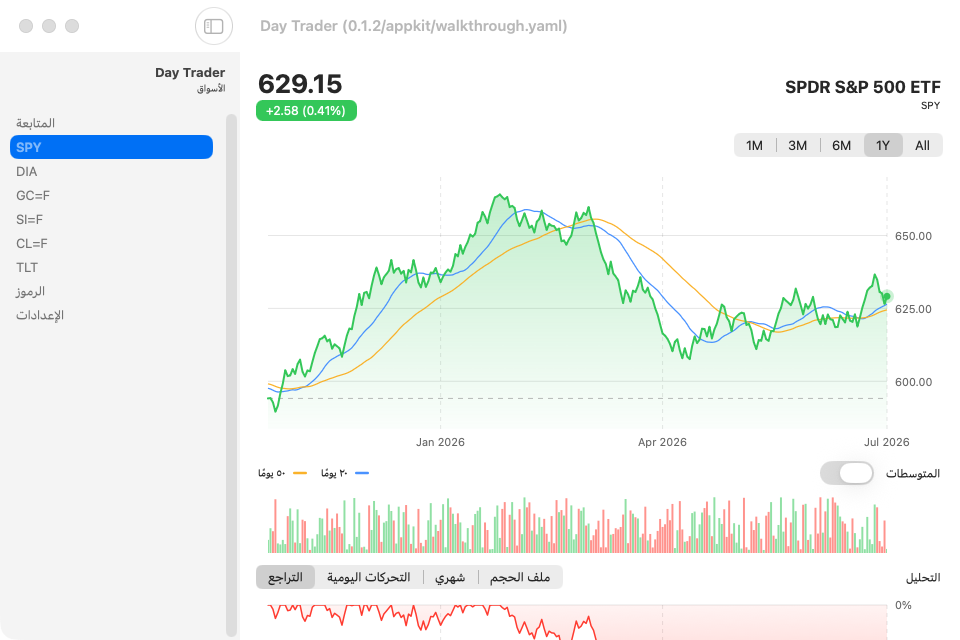960x640 pixels.
Task: Click the sidebar vertical scrollbar
Action: pyautogui.click(x=231, y=375)
